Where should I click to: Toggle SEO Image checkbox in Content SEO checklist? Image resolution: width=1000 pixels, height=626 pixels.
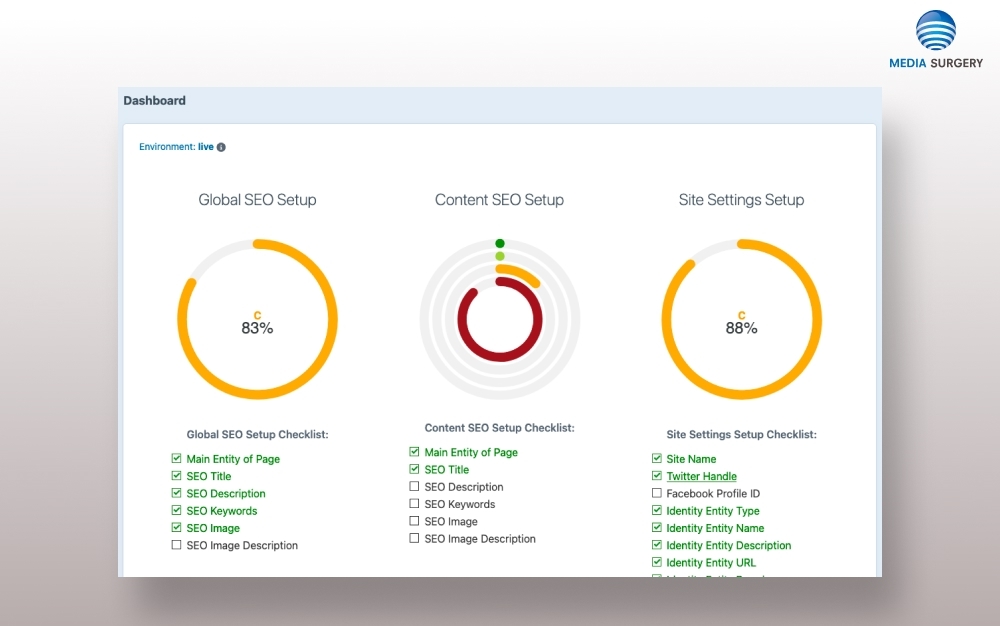point(415,521)
